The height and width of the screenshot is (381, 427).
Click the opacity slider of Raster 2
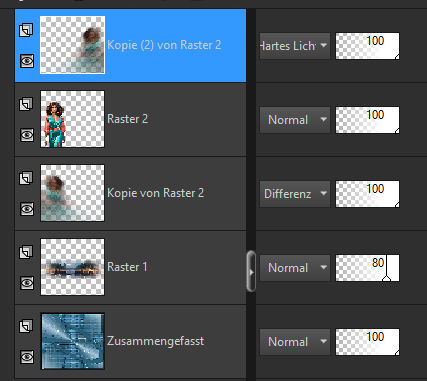[x=367, y=120]
